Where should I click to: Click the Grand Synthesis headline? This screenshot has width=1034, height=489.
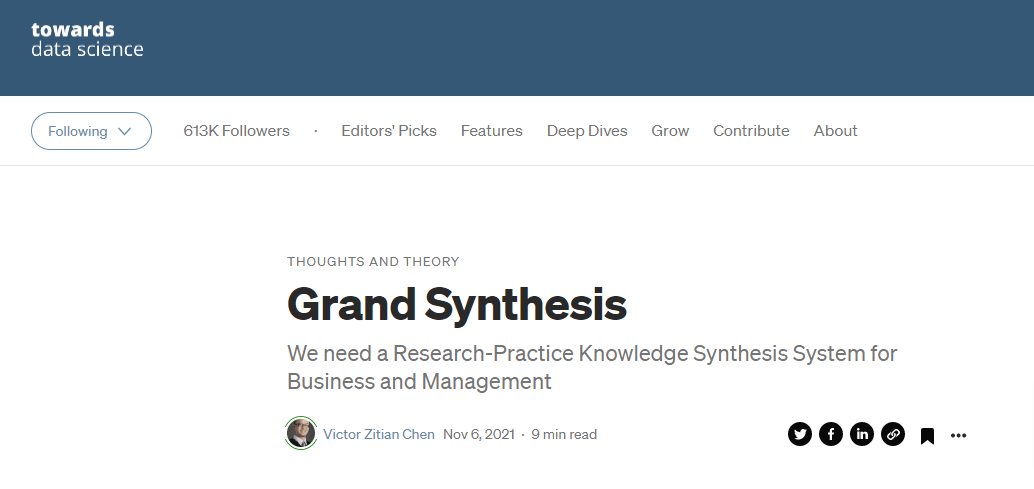pos(457,304)
